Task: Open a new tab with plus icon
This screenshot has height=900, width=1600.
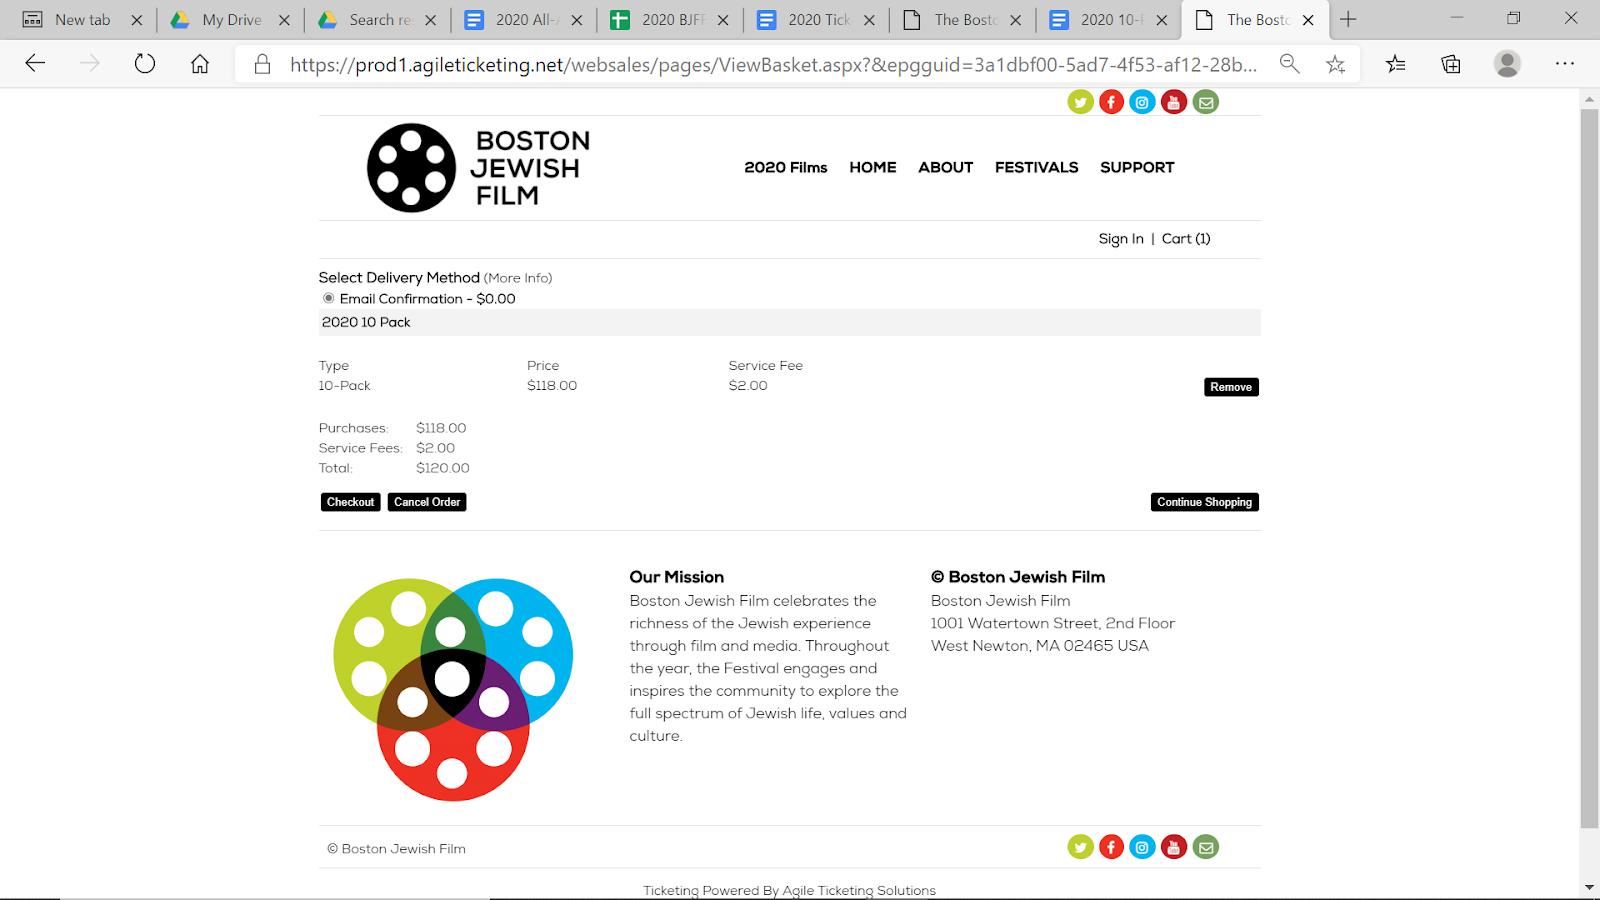Action: pos(1348,19)
